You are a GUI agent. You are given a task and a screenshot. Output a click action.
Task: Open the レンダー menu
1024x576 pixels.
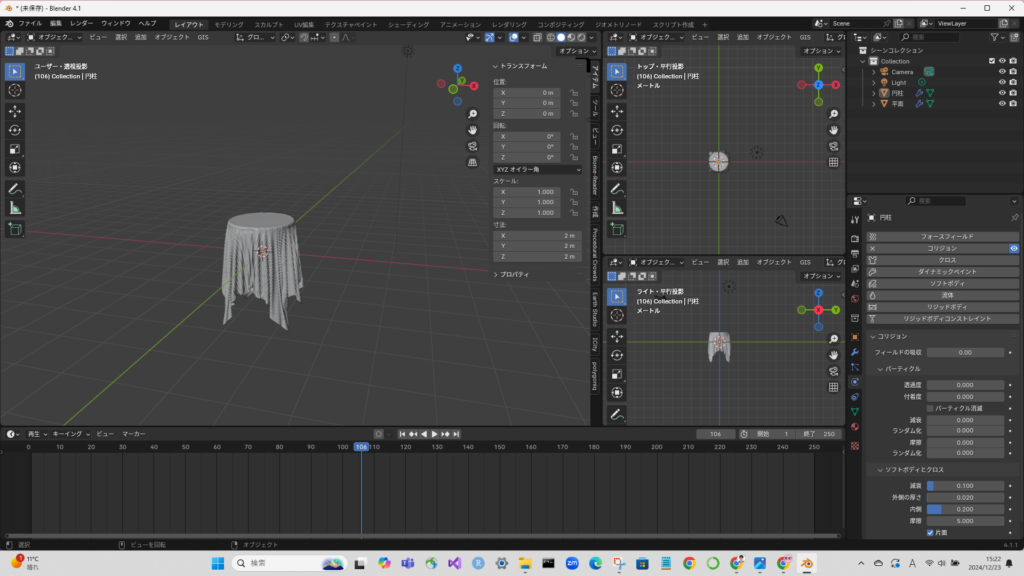[81, 23]
